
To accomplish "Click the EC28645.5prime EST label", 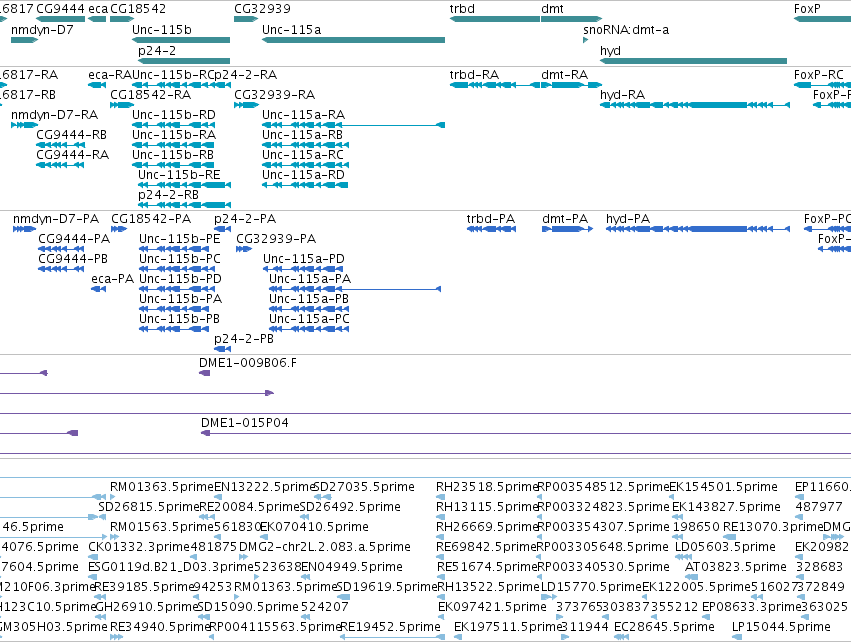I will (664, 627).
